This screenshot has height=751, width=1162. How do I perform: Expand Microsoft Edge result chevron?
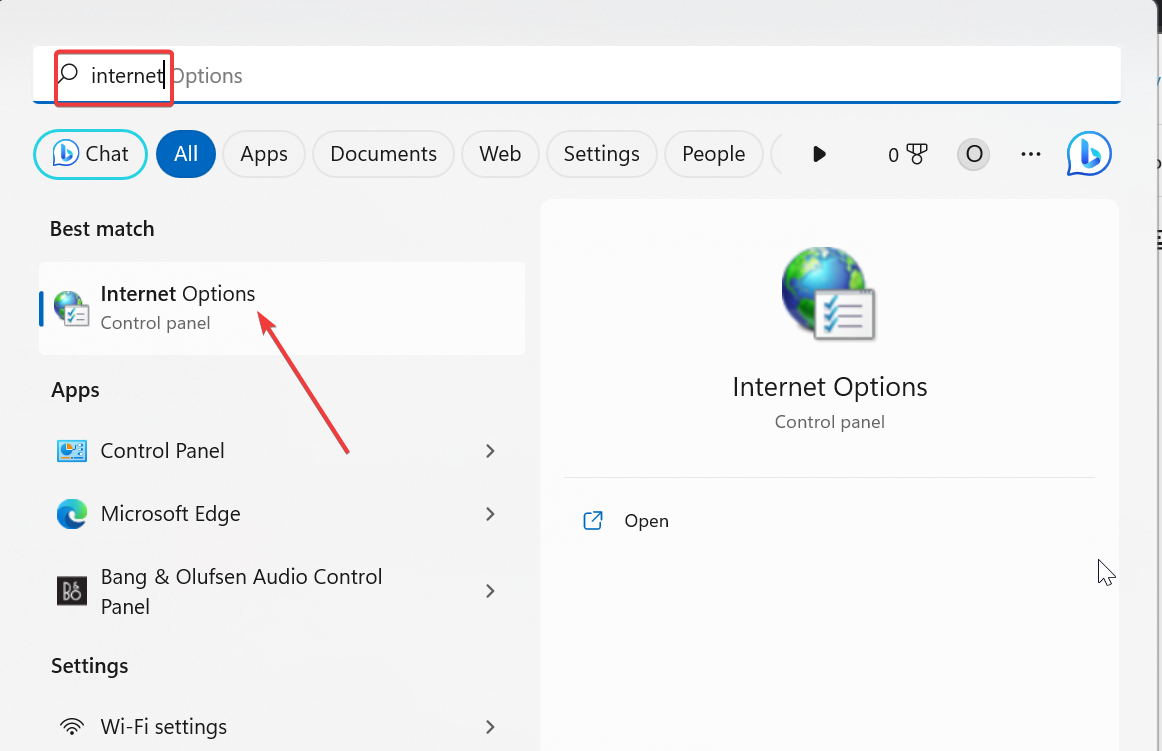[x=490, y=514]
